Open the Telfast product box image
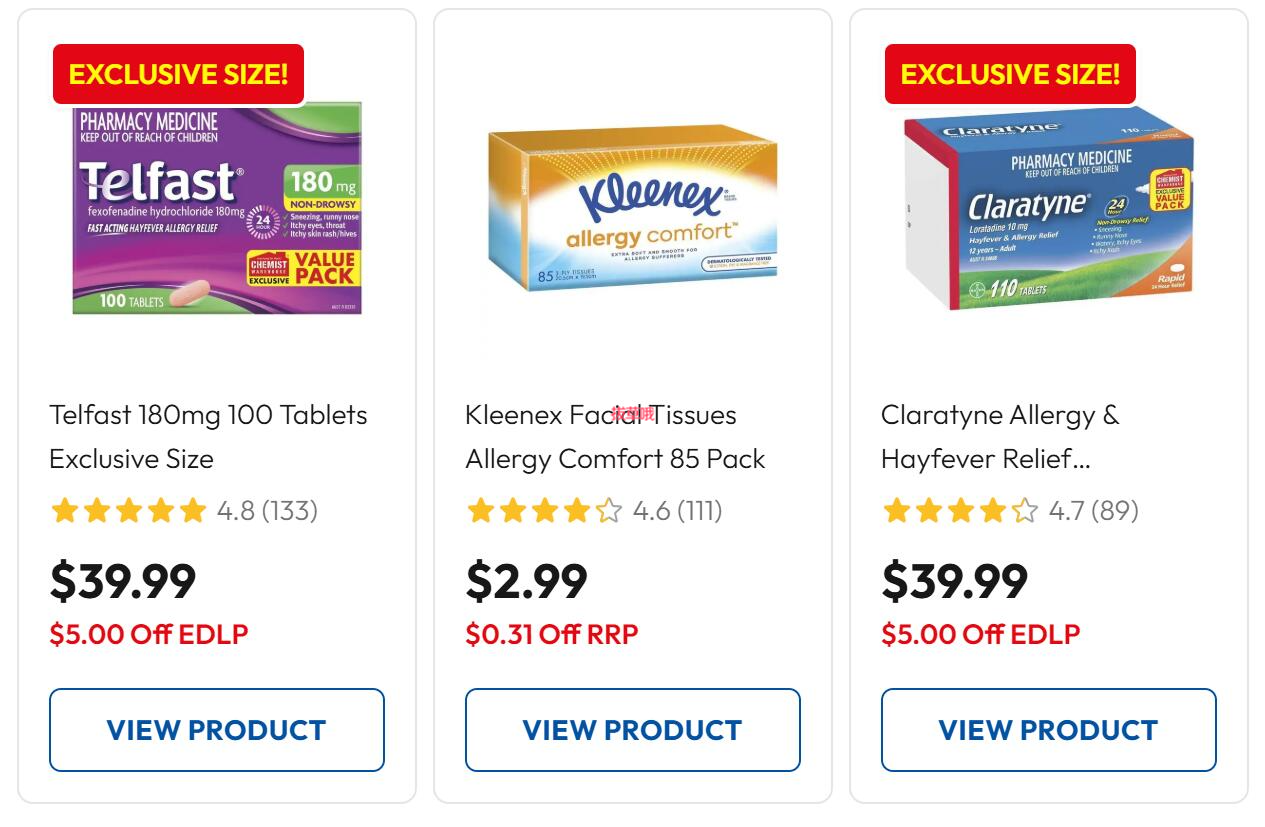1265x827 pixels. tap(217, 209)
